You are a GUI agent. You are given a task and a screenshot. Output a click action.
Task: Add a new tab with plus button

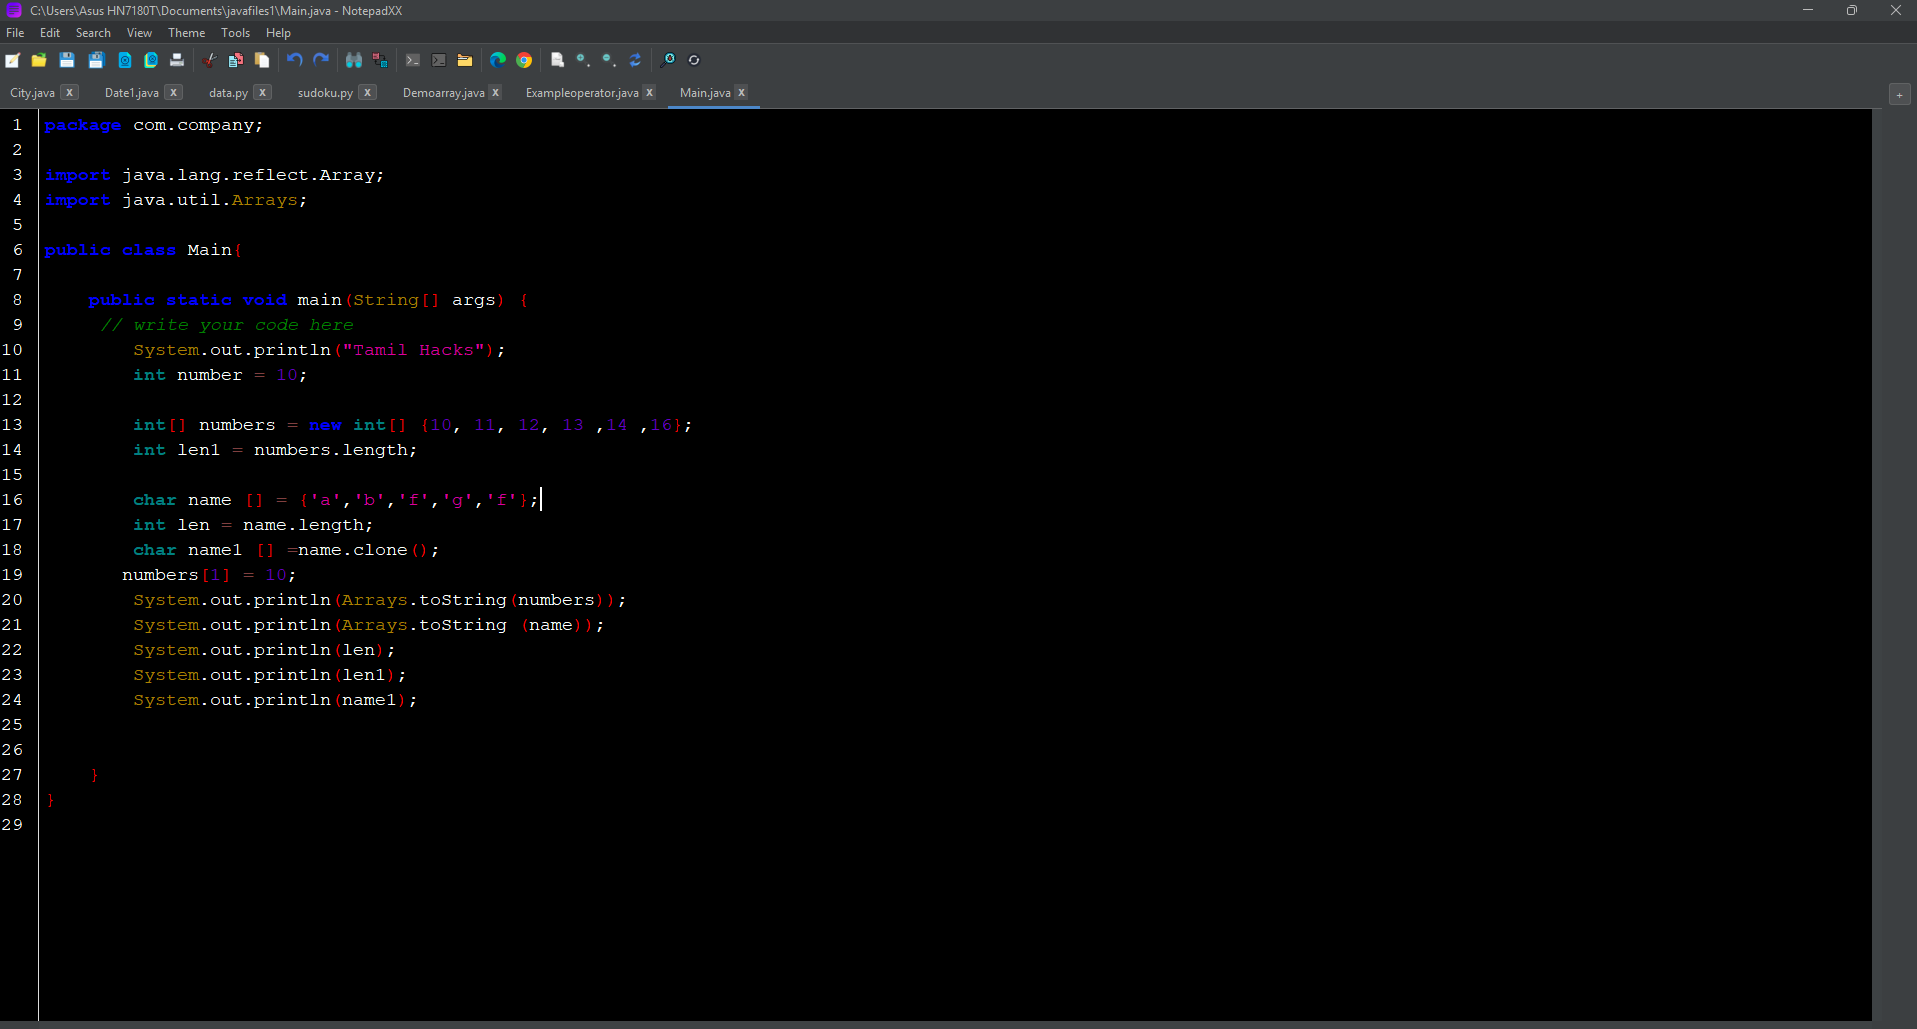tap(1899, 94)
